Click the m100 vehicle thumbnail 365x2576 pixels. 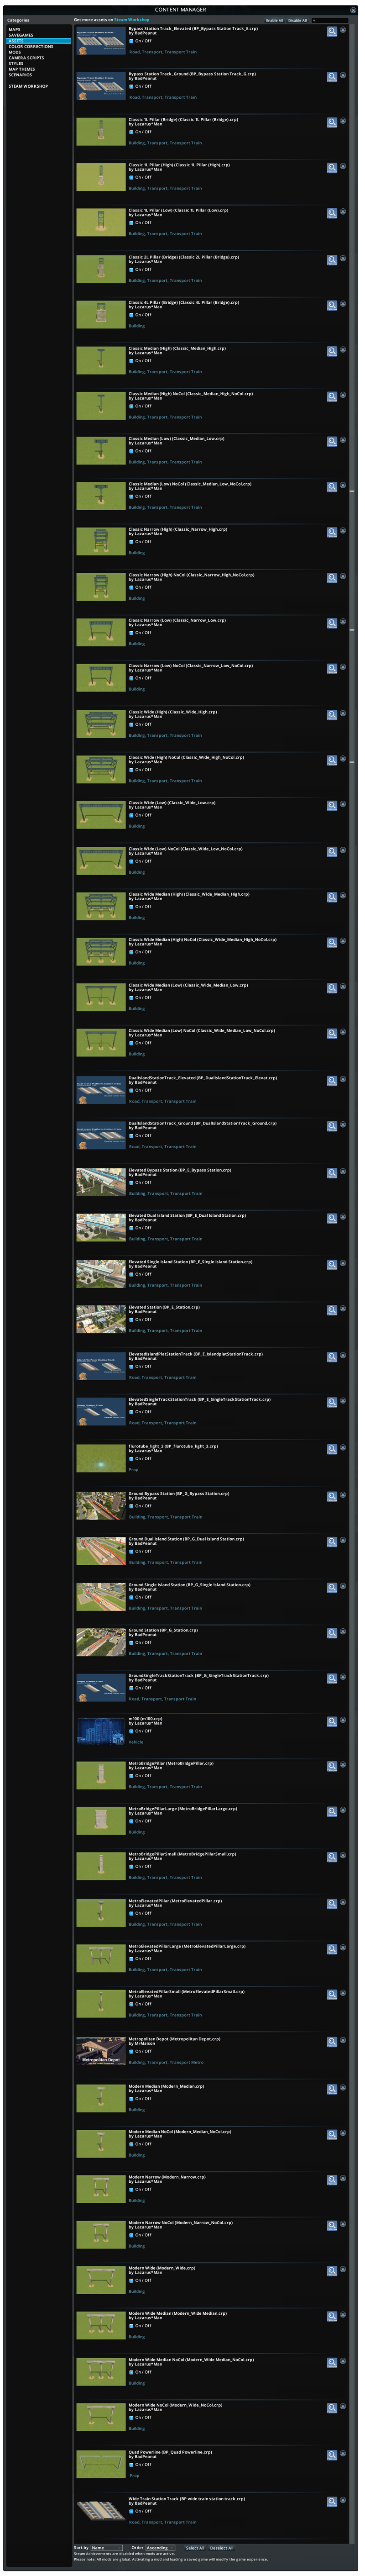click(x=101, y=1732)
